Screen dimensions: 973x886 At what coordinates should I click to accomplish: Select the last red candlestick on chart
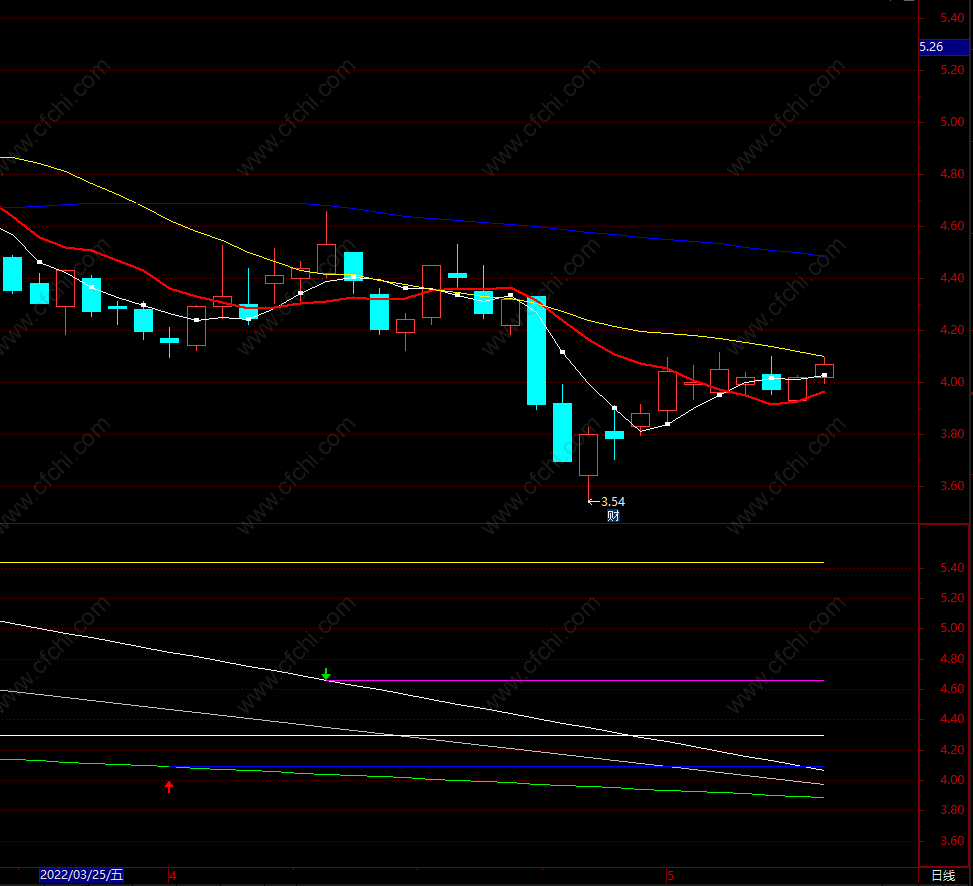[824, 371]
